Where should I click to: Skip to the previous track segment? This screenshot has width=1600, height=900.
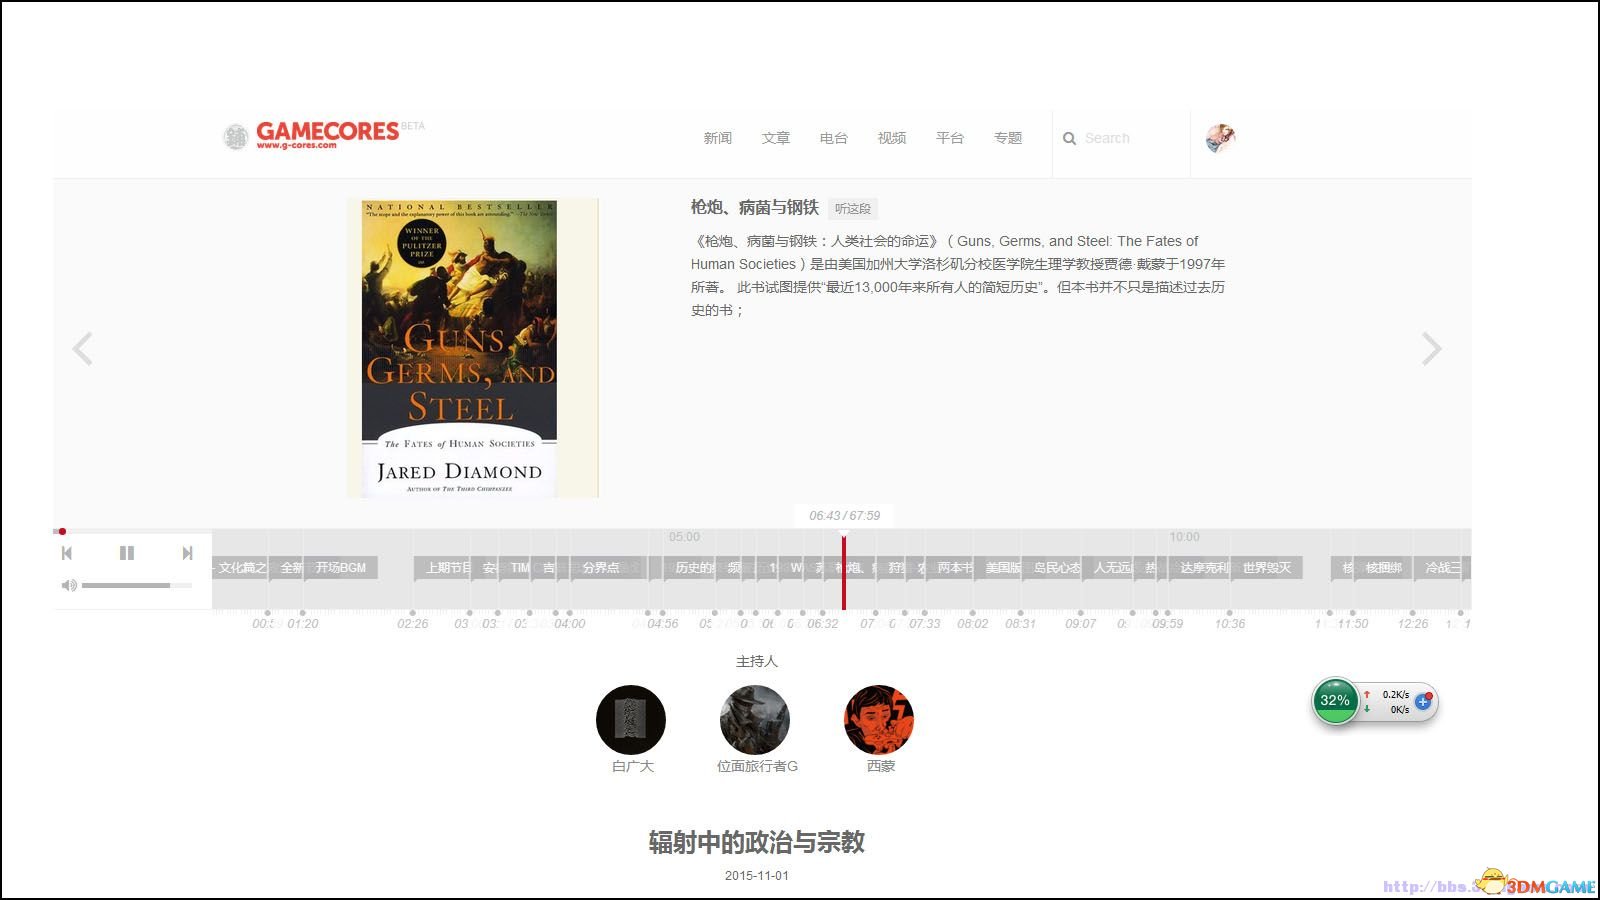(x=67, y=553)
